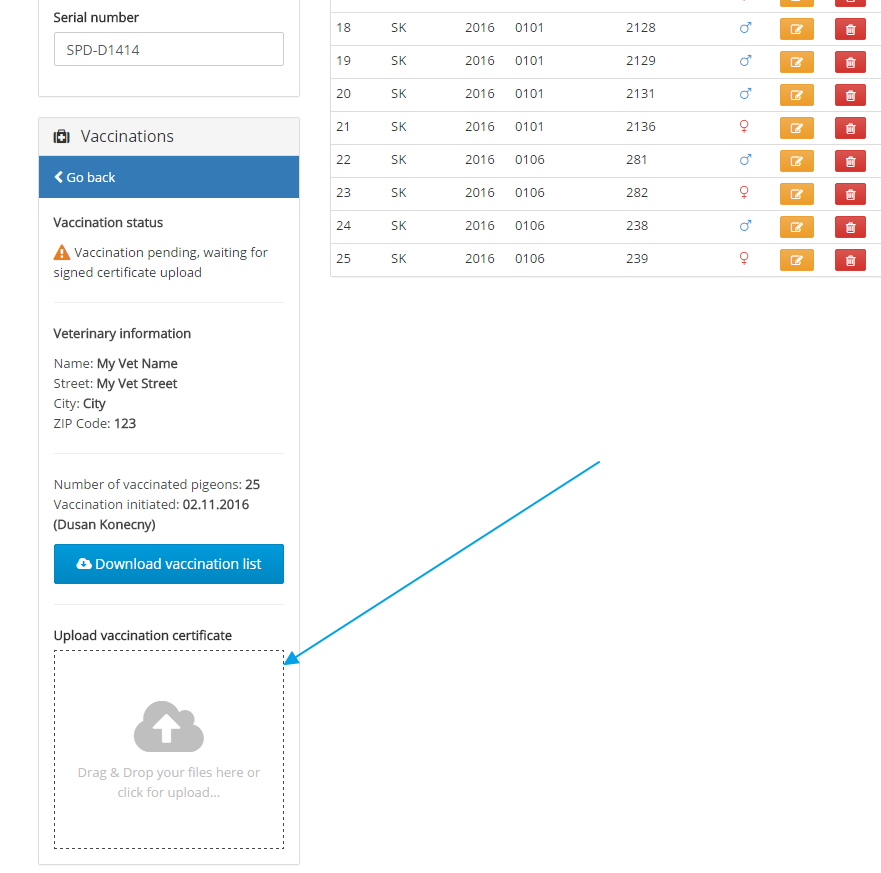
Task: Delete row 20 with the red trash button
Action: pyautogui.click(x=850, y=95)
